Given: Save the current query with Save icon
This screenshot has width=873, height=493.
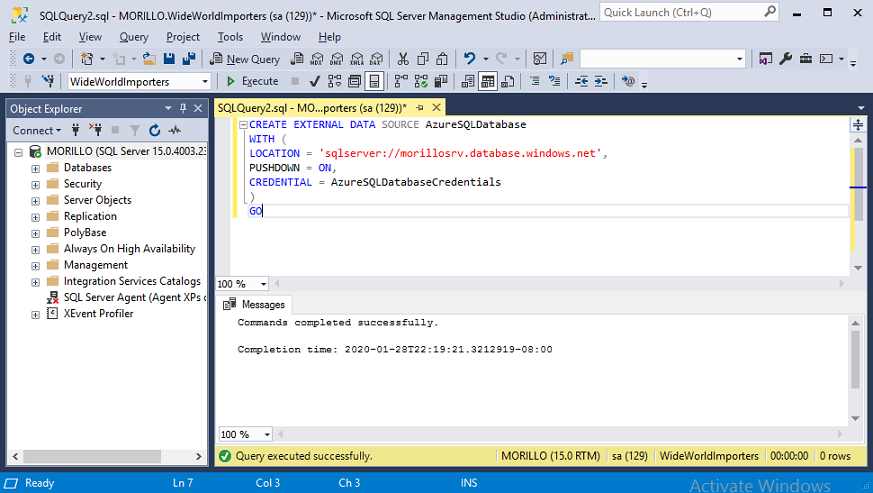Looking at the screenshot, I should 169,58.
